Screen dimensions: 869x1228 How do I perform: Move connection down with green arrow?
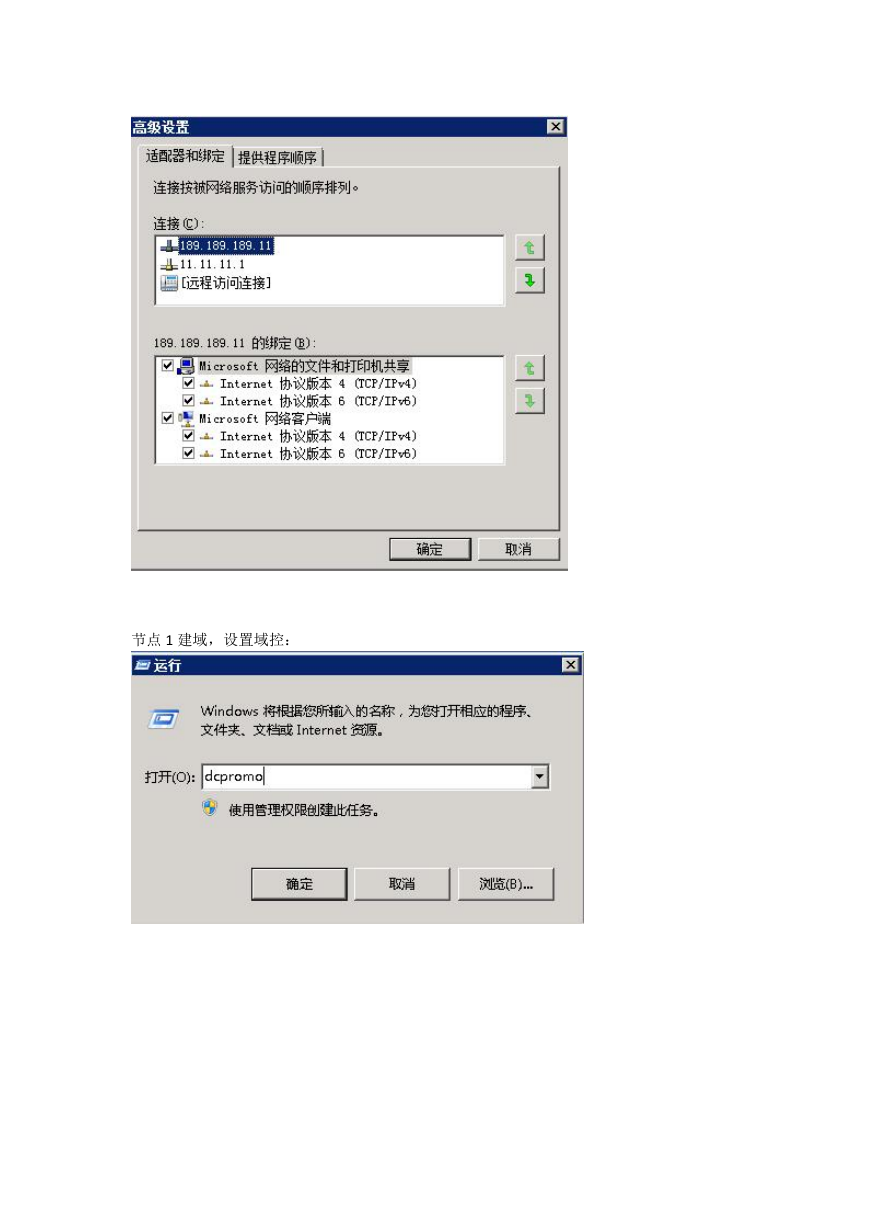pos(529,280)
